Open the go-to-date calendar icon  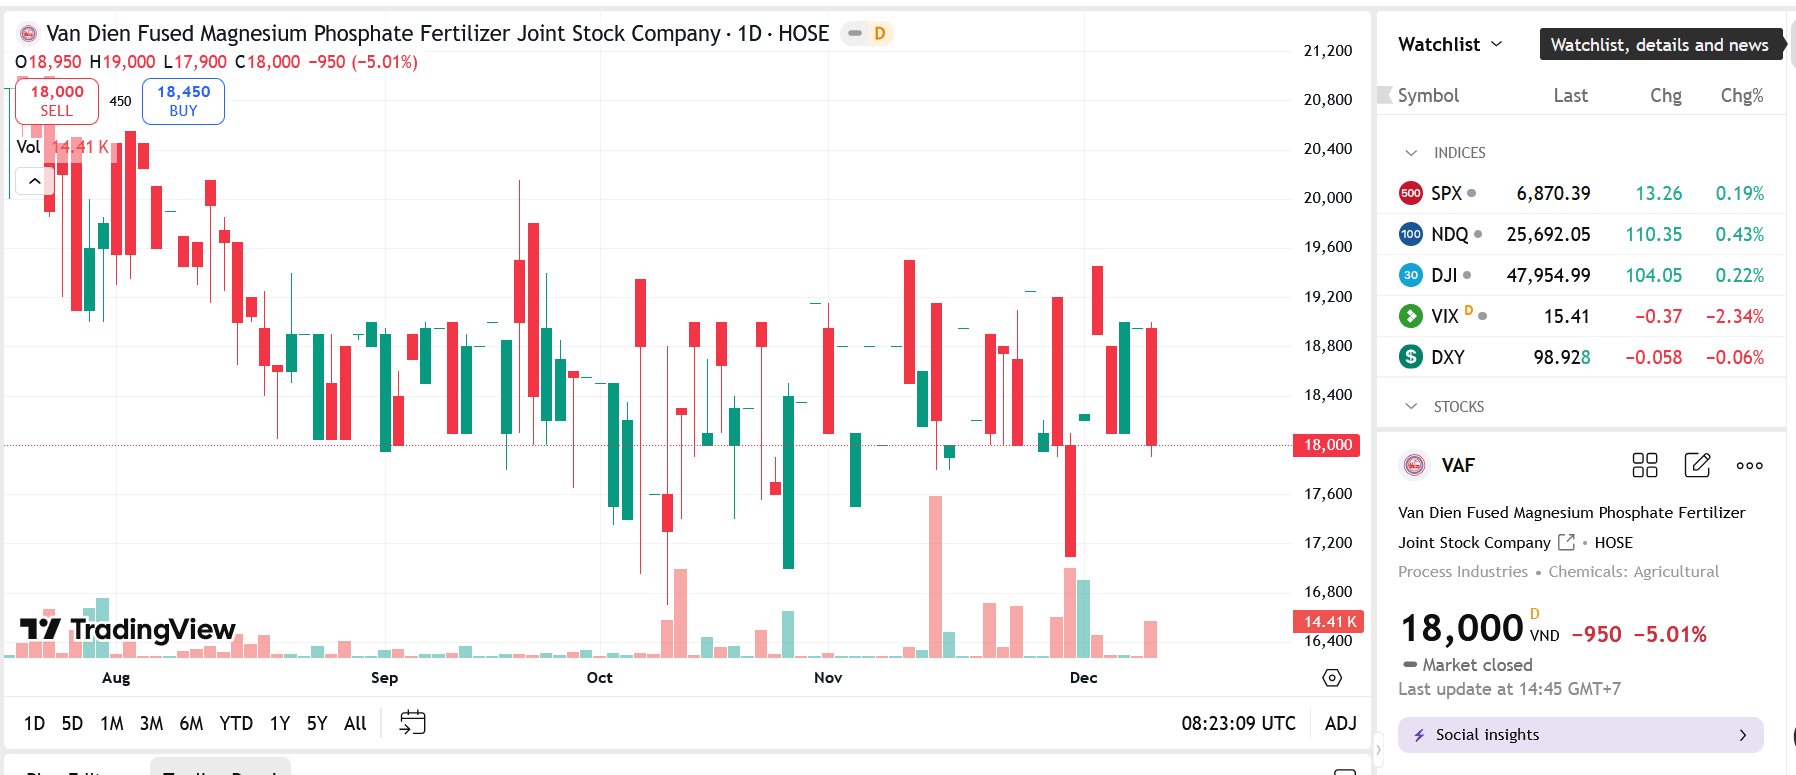[412, 722]
